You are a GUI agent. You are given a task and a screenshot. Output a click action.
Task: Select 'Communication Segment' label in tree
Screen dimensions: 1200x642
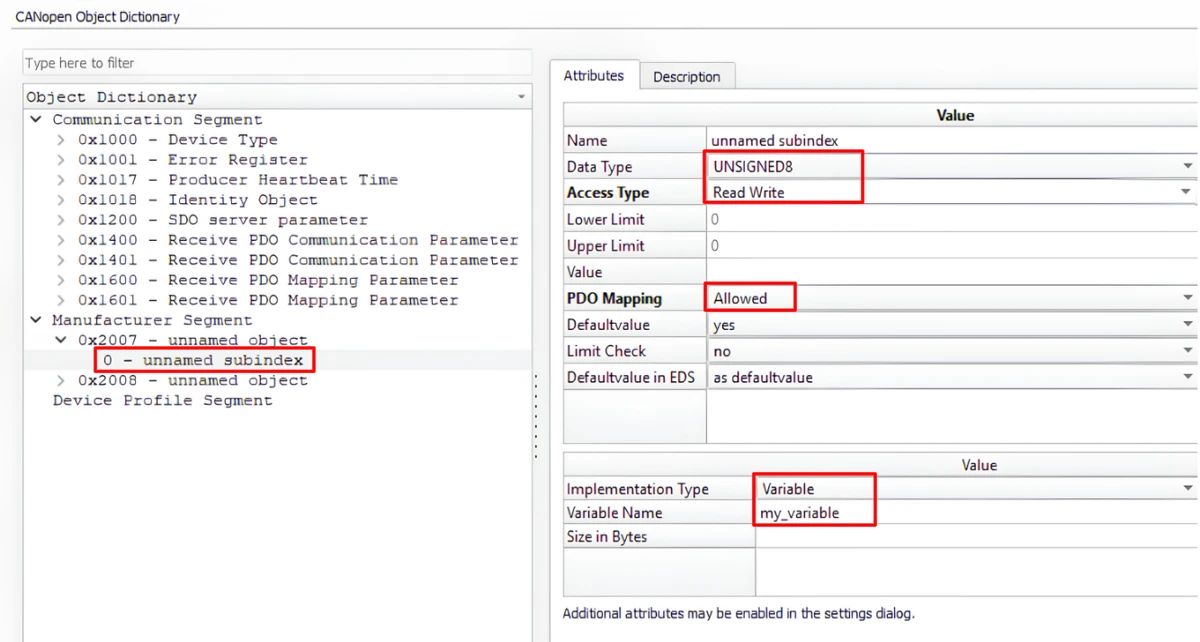point(157,119)
